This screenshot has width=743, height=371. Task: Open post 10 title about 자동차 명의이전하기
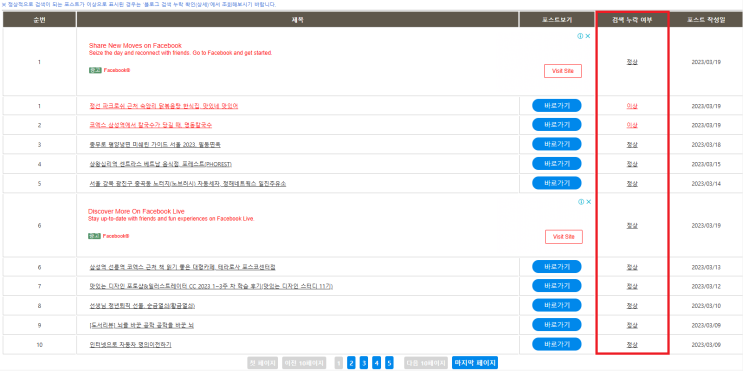click(x=130, y=344)
